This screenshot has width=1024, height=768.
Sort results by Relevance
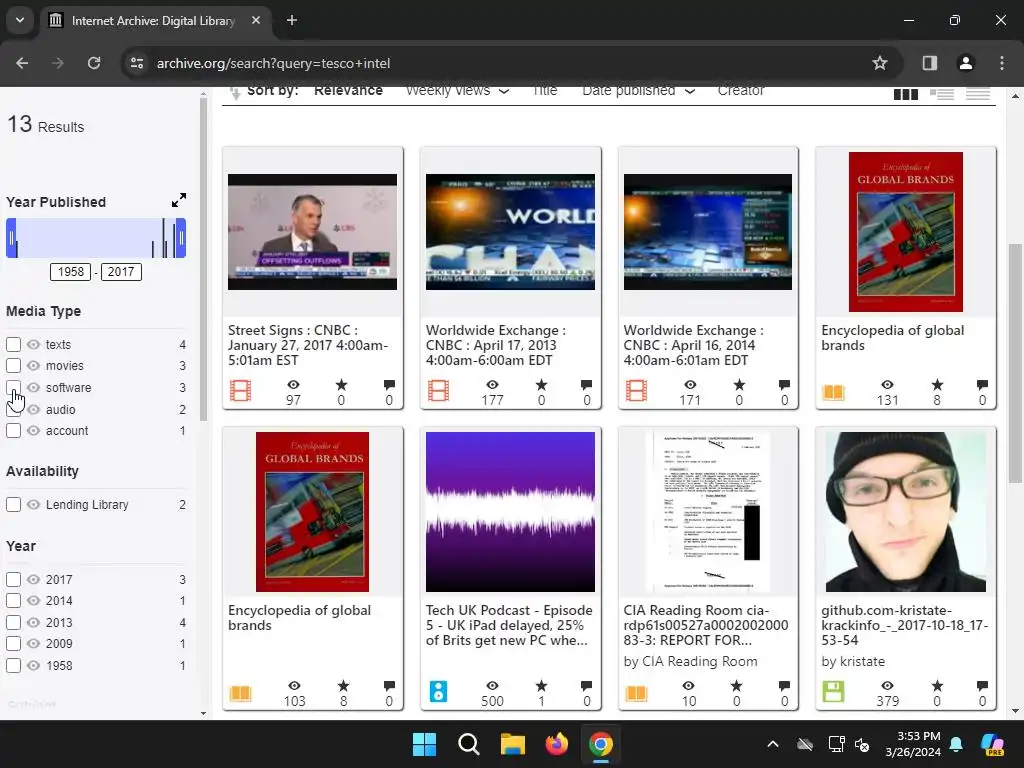[x=348, y=91]
